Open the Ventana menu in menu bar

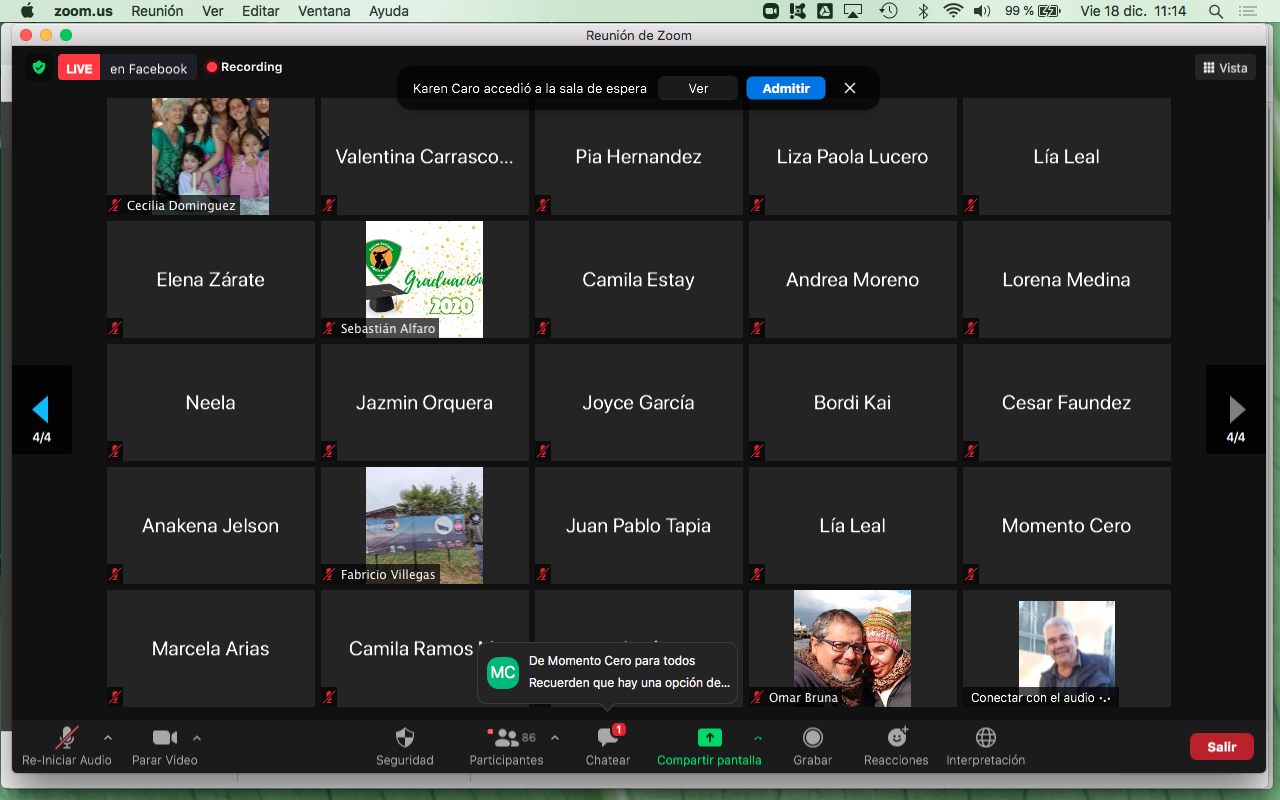324,11
